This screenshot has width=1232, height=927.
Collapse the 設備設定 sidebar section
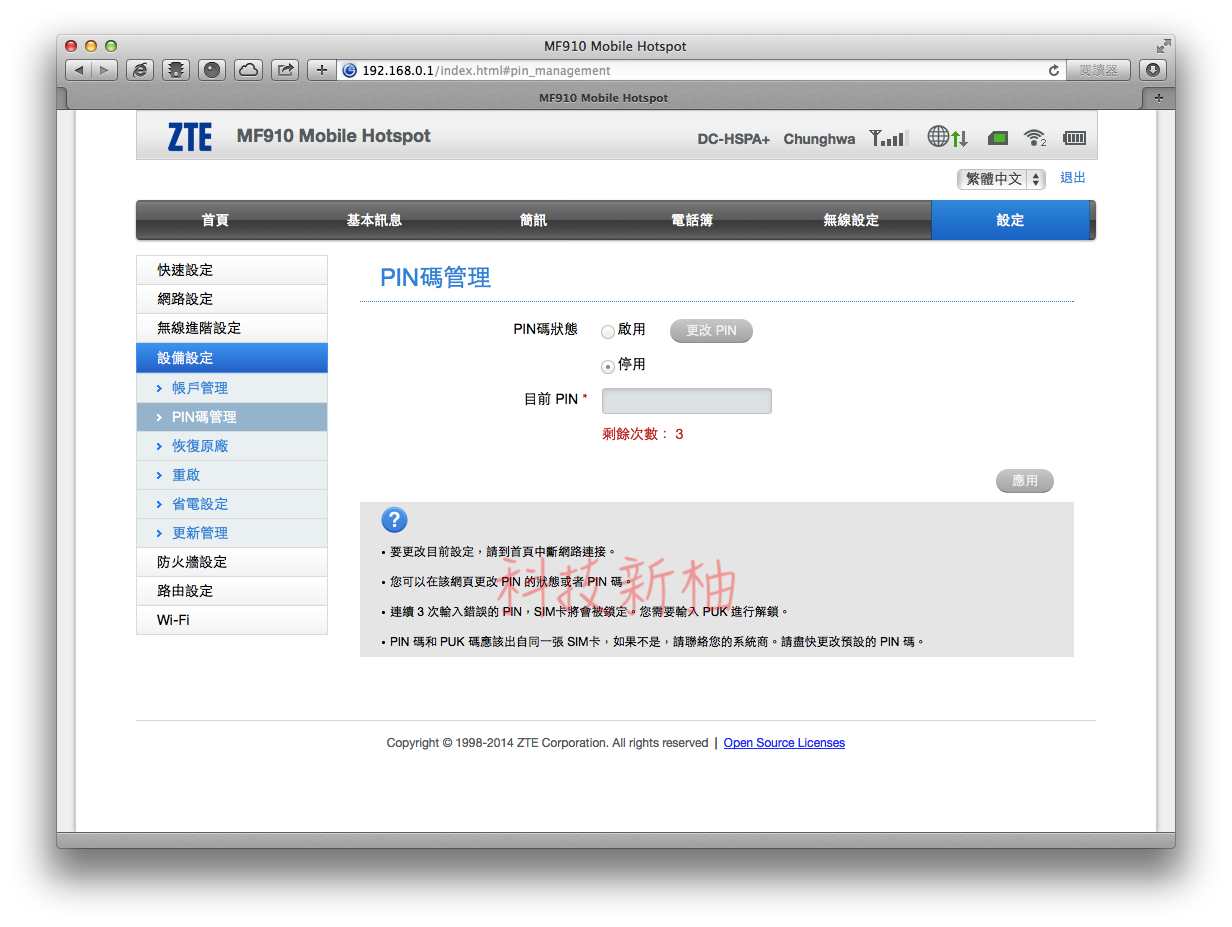232,358
